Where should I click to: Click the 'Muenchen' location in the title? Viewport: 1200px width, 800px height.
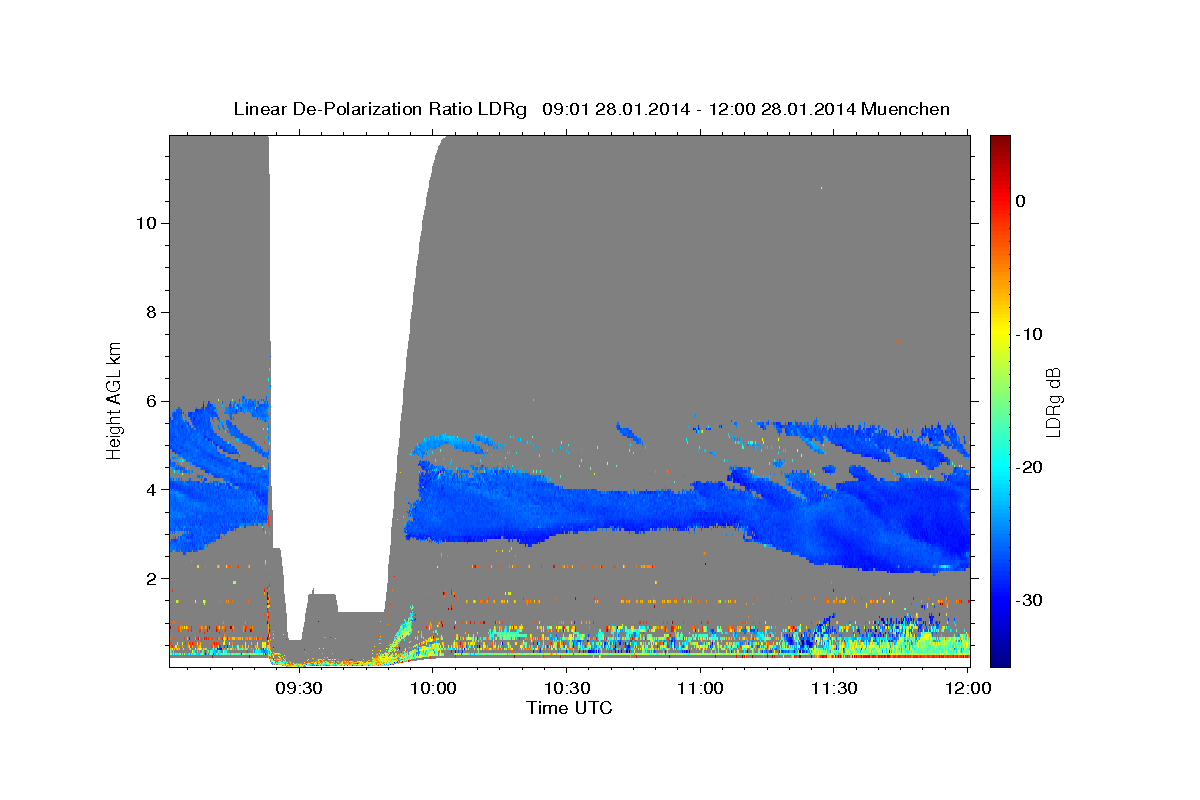tap(906, 109)
